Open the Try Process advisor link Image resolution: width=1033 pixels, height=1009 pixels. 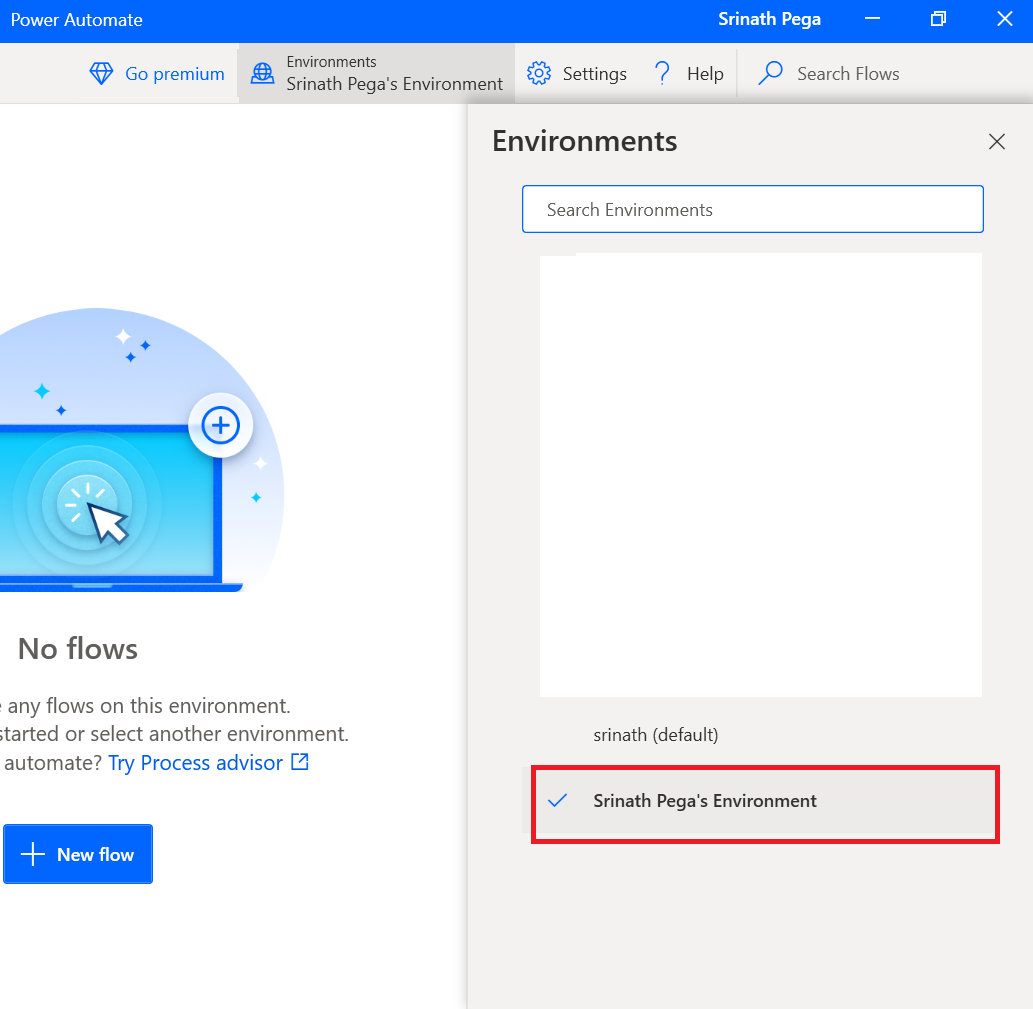(195, 763)
